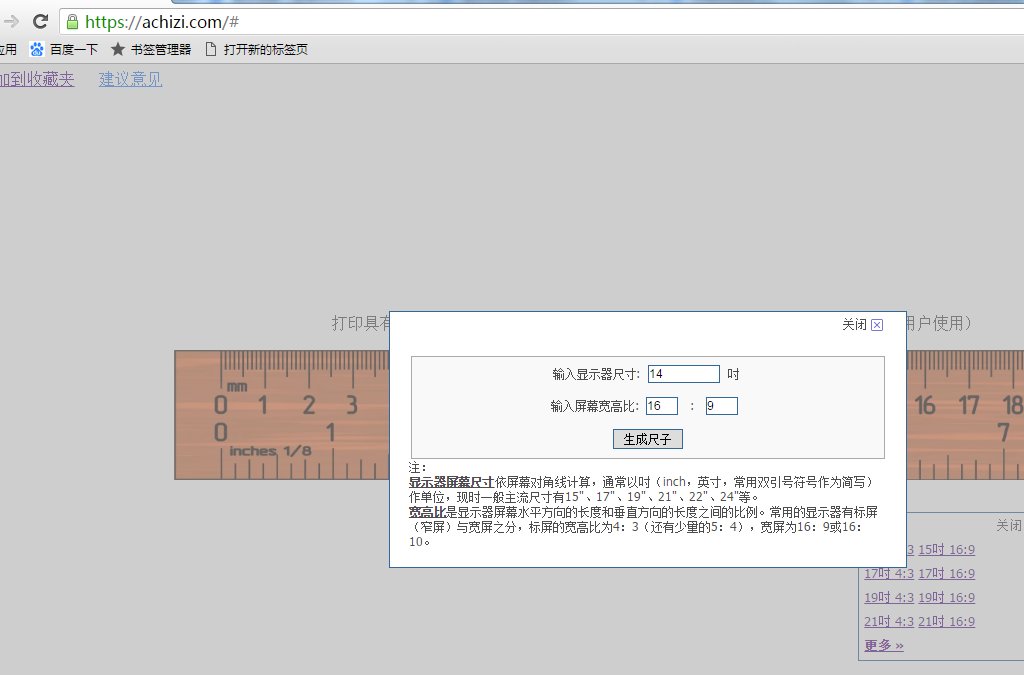Image resolution: width=1024 pixels, height=675 pixels.
Task: Select the 19吋 4:3 preset link
Action: point(889,598)
